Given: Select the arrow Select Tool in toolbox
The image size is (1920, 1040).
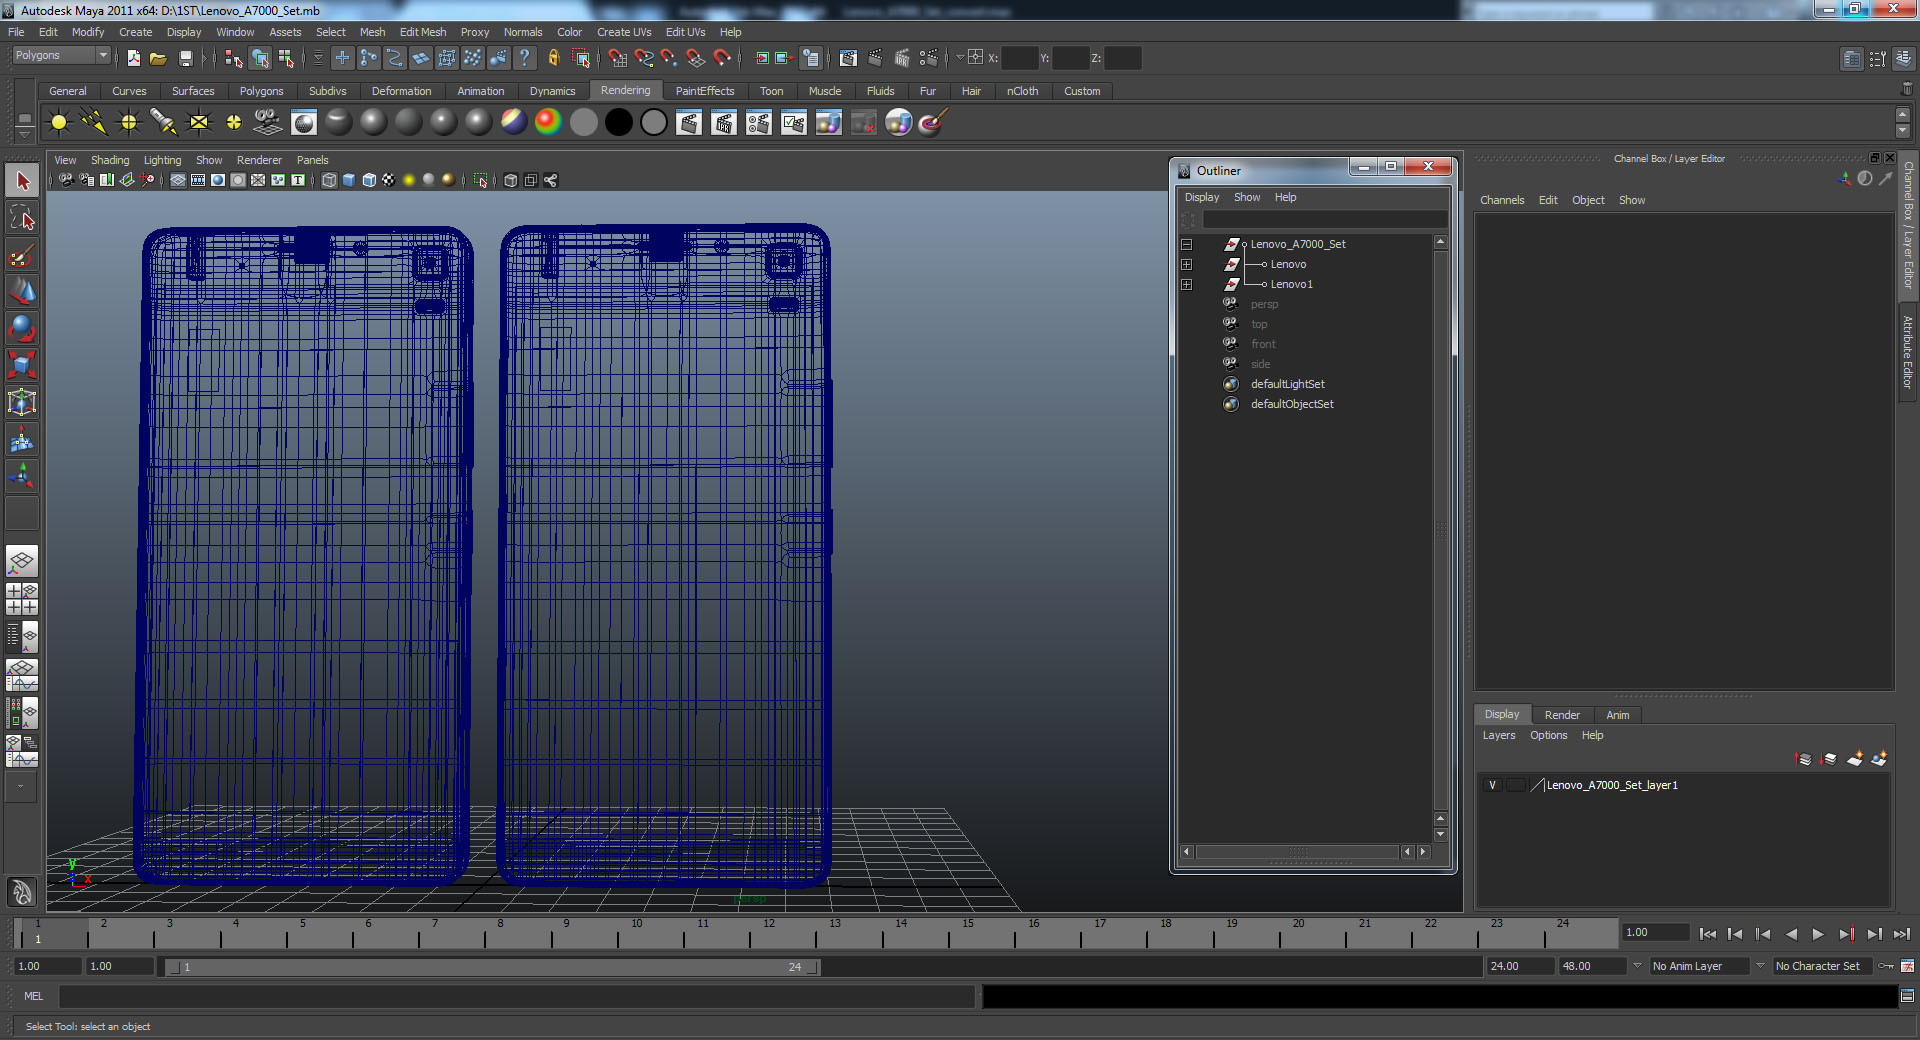Looking at the screenshot, I should pyautogui.click(x=22, y=181).
